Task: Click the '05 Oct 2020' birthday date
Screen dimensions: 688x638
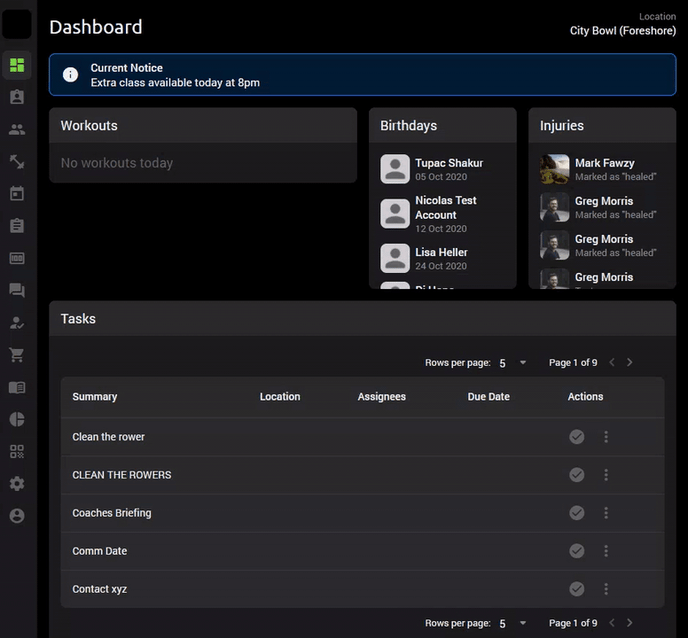Action: [x=441, y=177]
